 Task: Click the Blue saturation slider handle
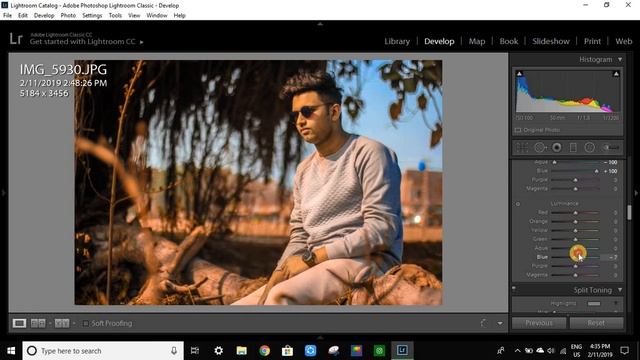tap(596, 171)
